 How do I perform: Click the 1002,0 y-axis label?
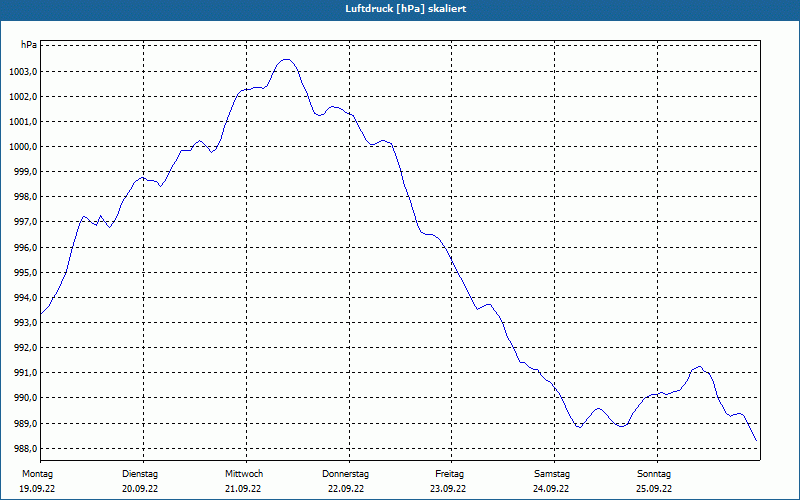pyautogui.click(x=23, y=96)
